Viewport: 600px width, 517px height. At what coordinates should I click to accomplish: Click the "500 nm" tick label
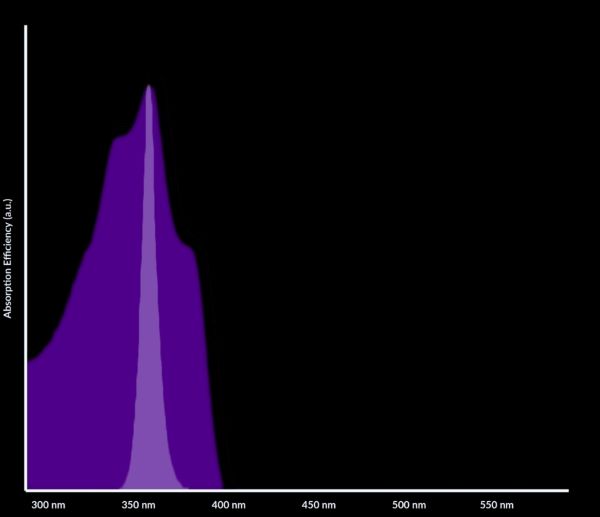point(408,505)
